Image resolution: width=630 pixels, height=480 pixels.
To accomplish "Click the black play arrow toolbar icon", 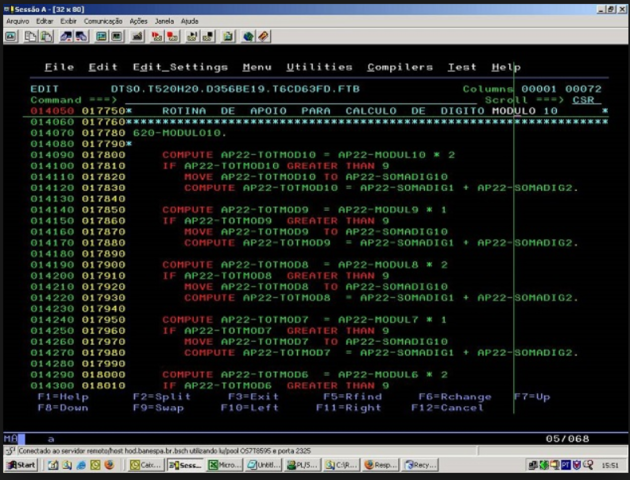I will [x=192, y=37].
